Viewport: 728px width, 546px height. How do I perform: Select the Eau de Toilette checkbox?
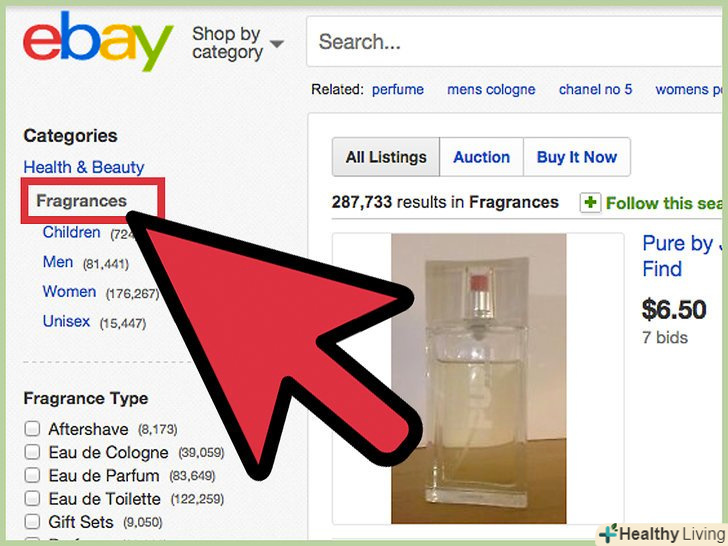point(32,498)
